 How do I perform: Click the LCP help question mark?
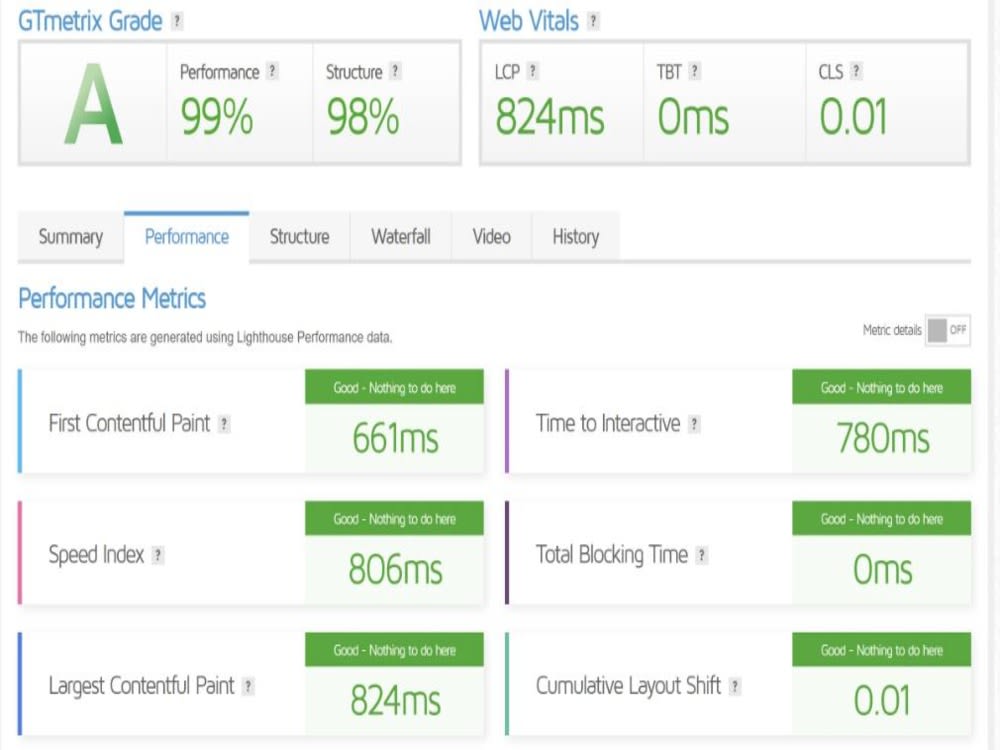click(533, 71)
